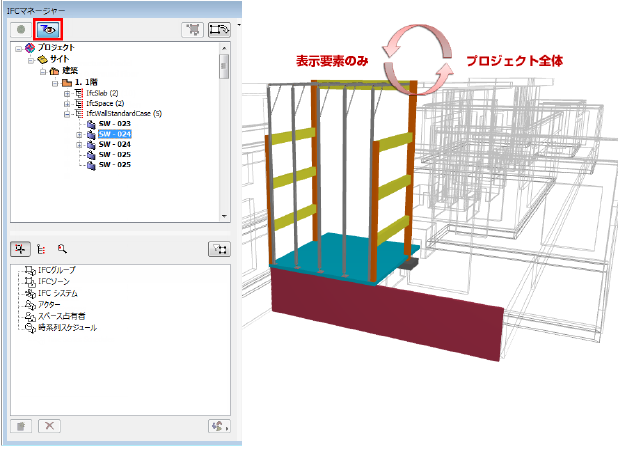Toggle visible elements only eye button
The height and width of the screenshot is (450, 618).
[48, 30]
